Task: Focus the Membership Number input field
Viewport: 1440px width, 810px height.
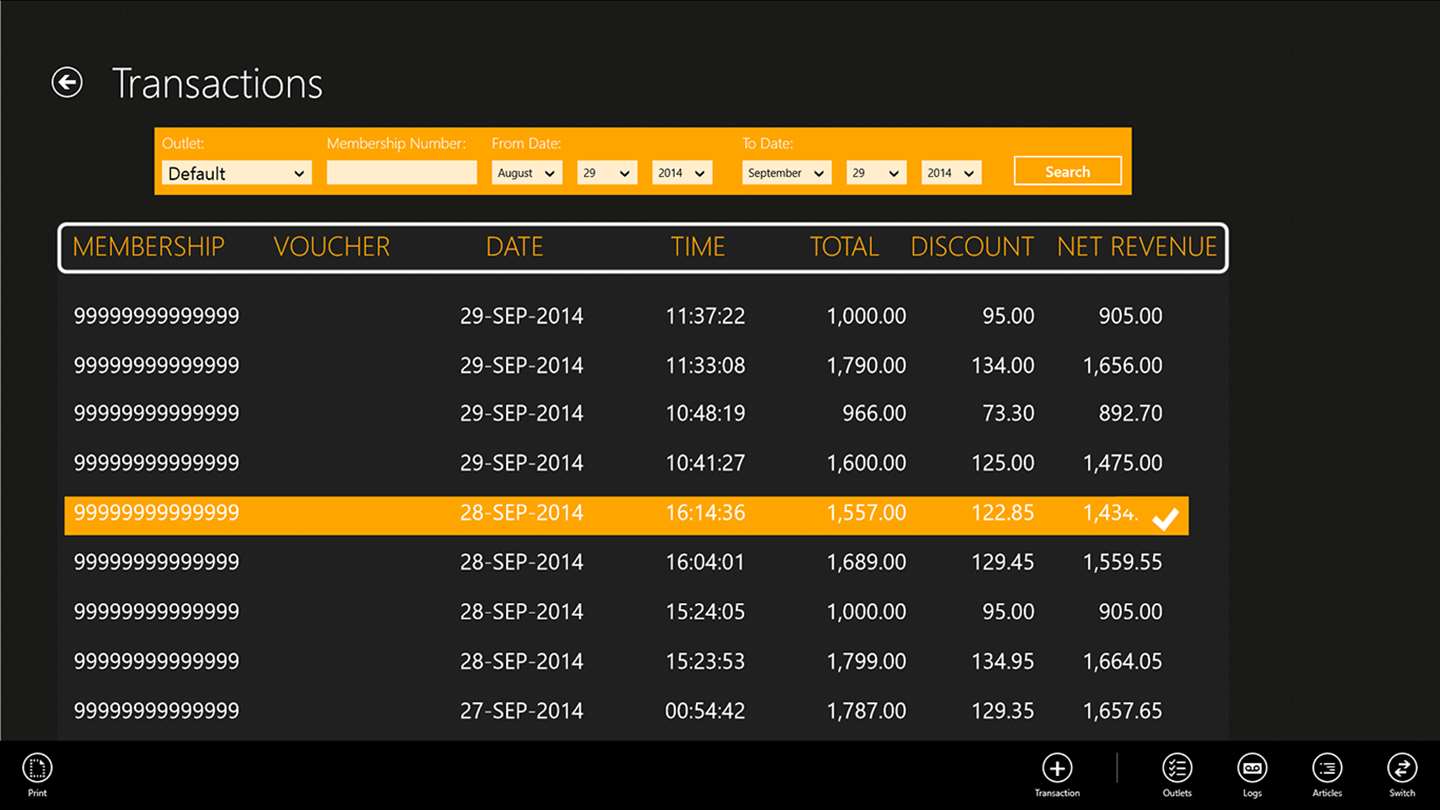Action: pos(401,173)
